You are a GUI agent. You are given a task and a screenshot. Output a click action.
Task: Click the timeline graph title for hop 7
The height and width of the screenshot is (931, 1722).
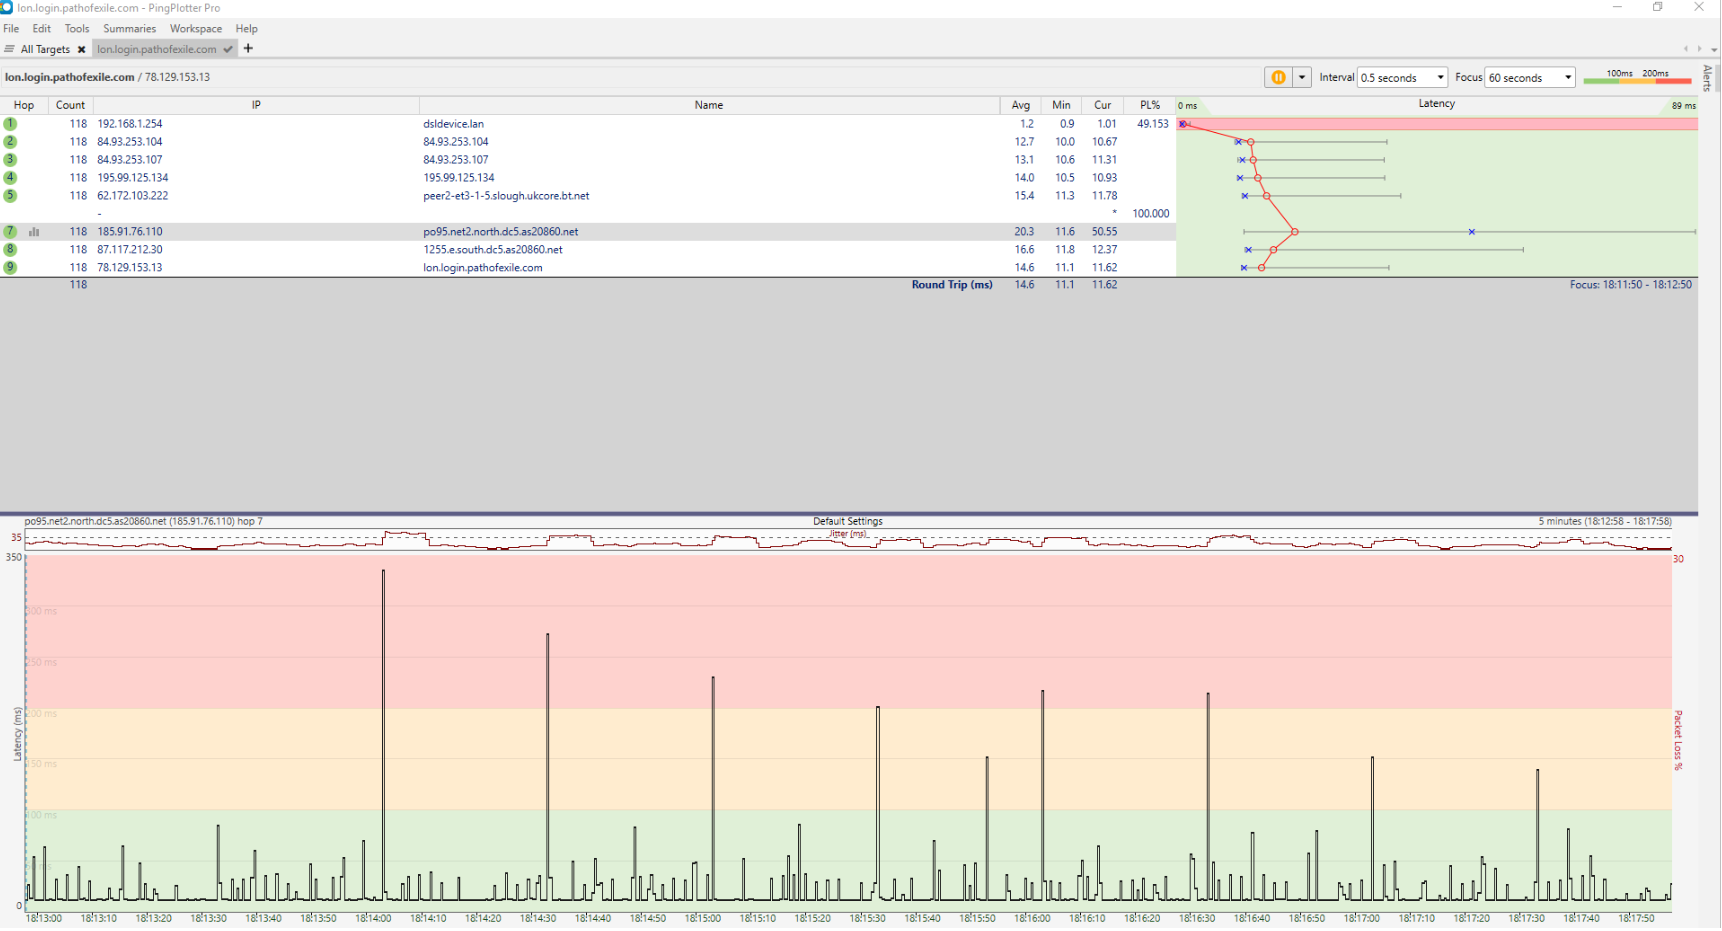tap(144, 521)
